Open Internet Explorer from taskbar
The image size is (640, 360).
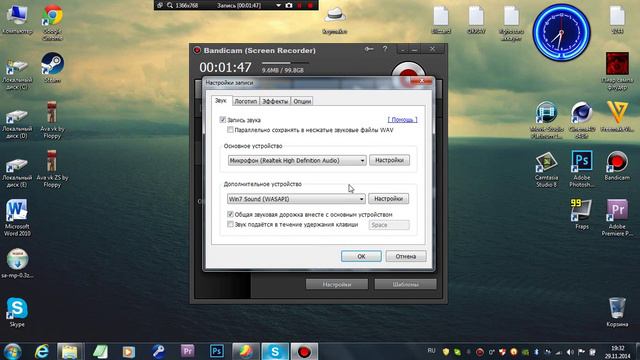[x=41, y=351]
